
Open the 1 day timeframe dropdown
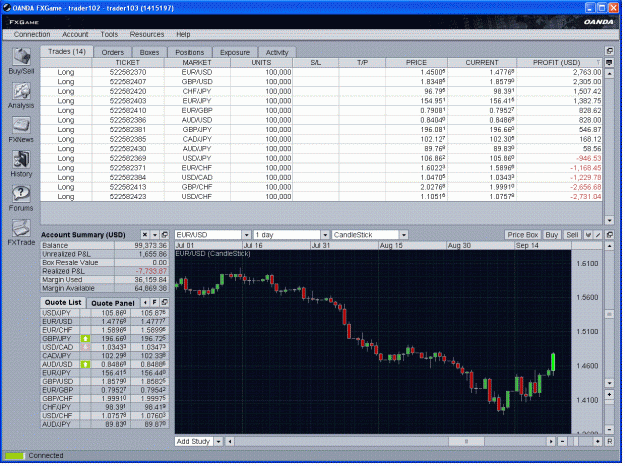[x=325, y=235]
